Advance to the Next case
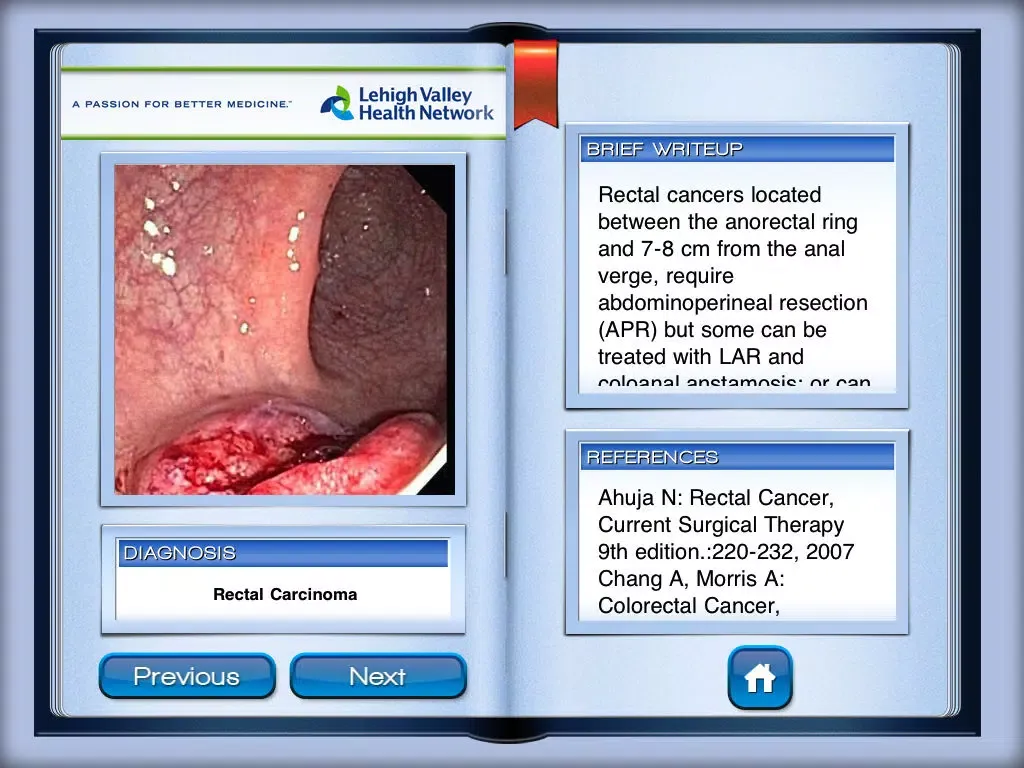This screenshot has width=1024, height=768. coord(378,676)
